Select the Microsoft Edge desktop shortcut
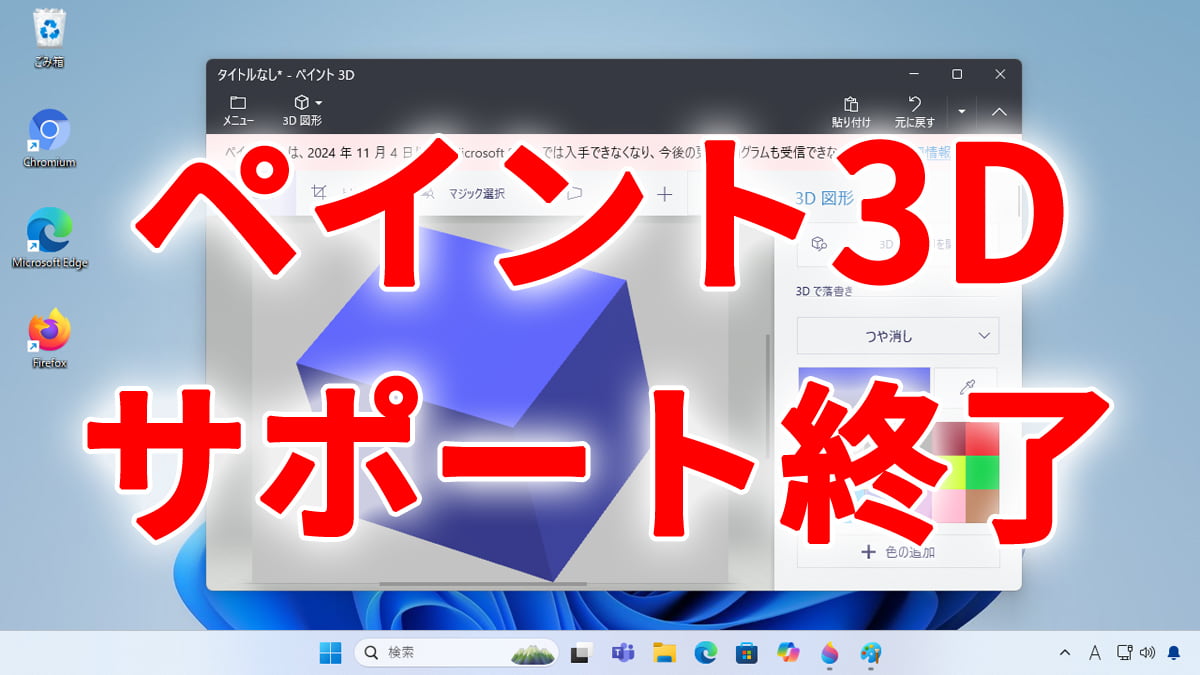This screenshot has height=675, width=1200. [x=49, y=238]
